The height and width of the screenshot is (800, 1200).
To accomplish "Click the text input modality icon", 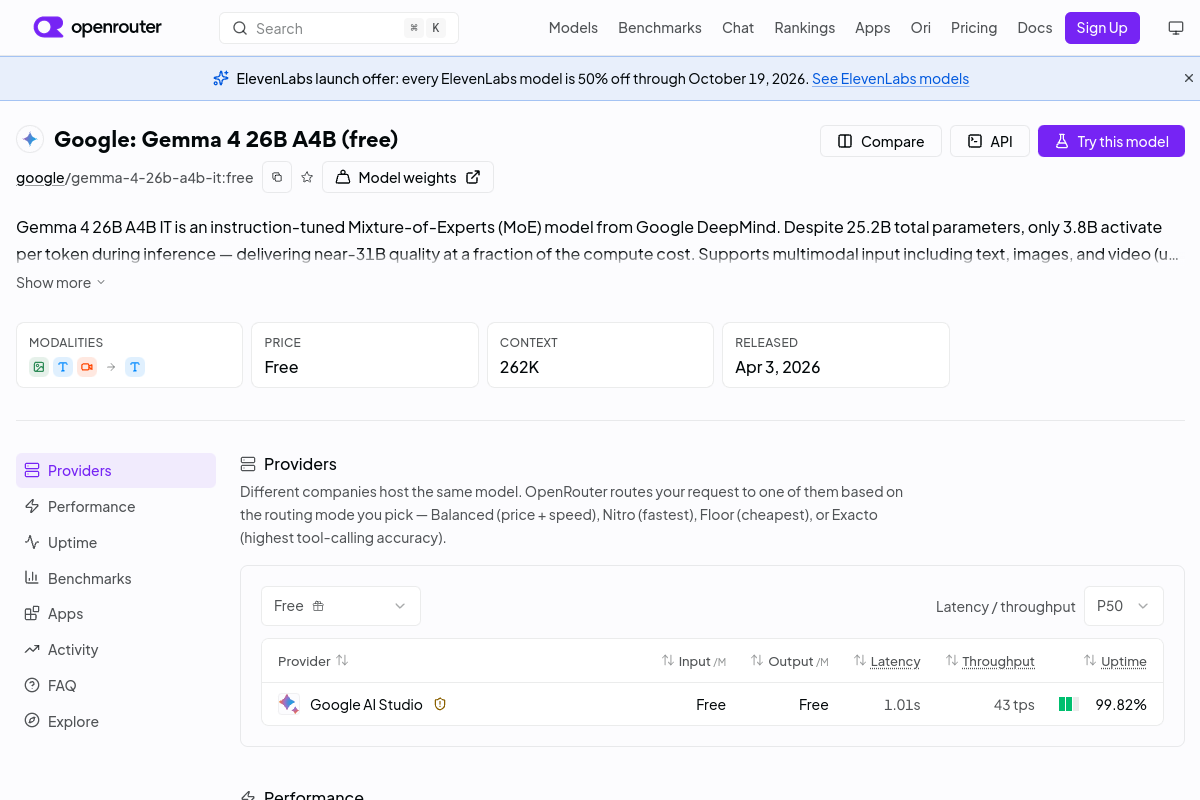I will [63, 367].
